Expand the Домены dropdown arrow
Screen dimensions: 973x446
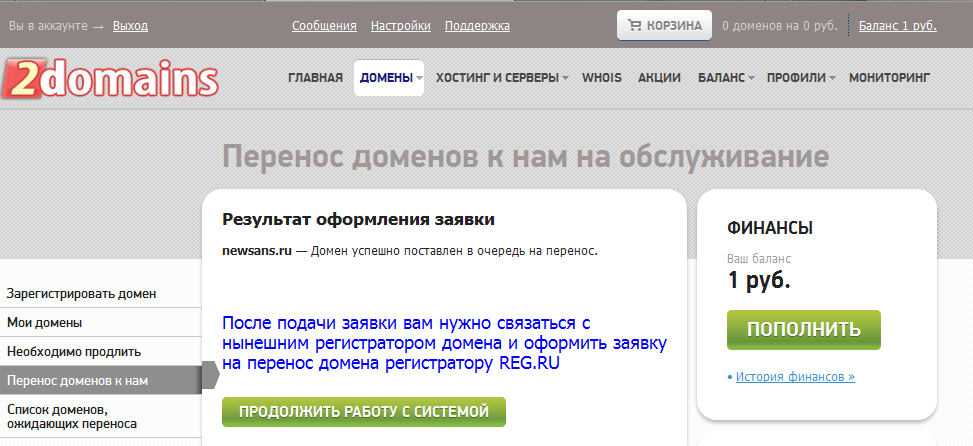pyautogui.click(x=419, y=78)
